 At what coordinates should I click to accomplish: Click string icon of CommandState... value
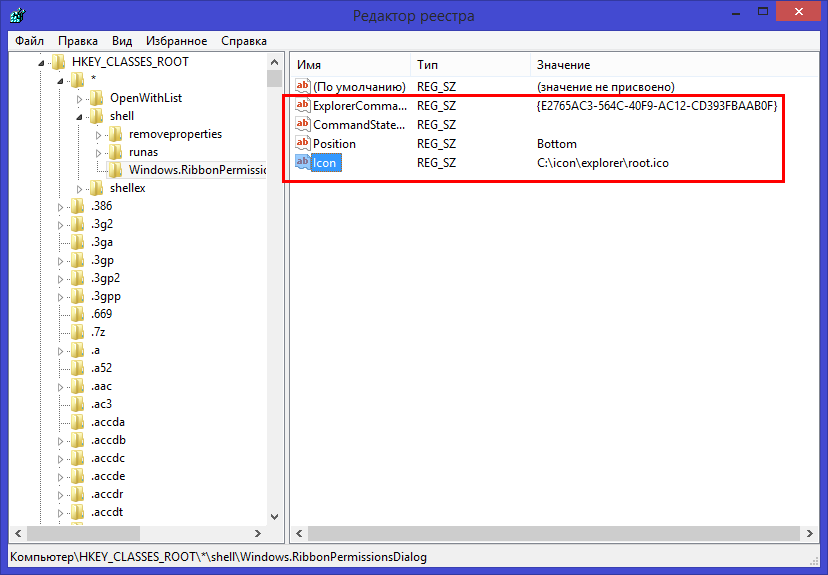click(x=303, y=124)
